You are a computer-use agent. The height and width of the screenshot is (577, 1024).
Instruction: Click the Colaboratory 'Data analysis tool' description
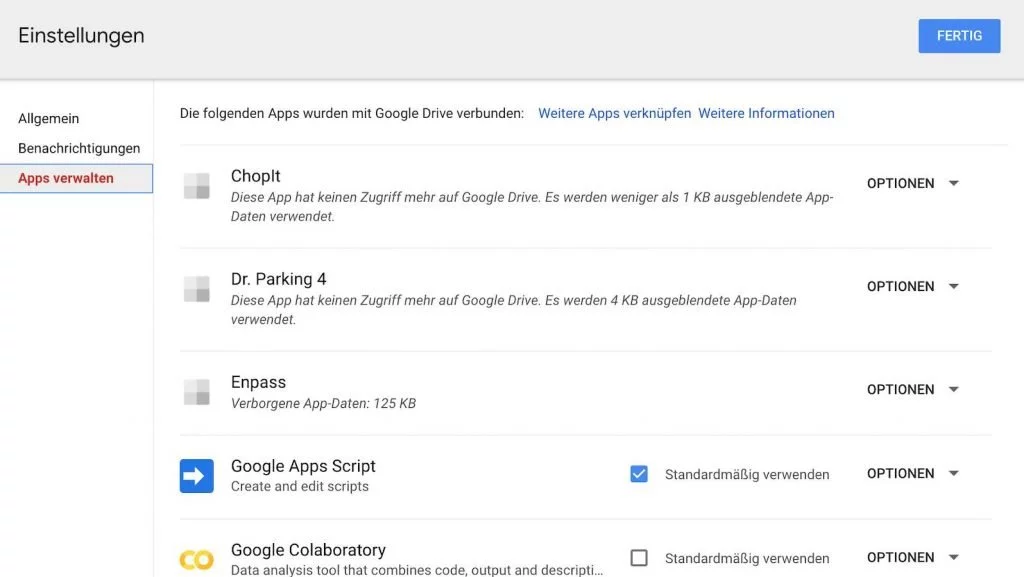[417, 570]
